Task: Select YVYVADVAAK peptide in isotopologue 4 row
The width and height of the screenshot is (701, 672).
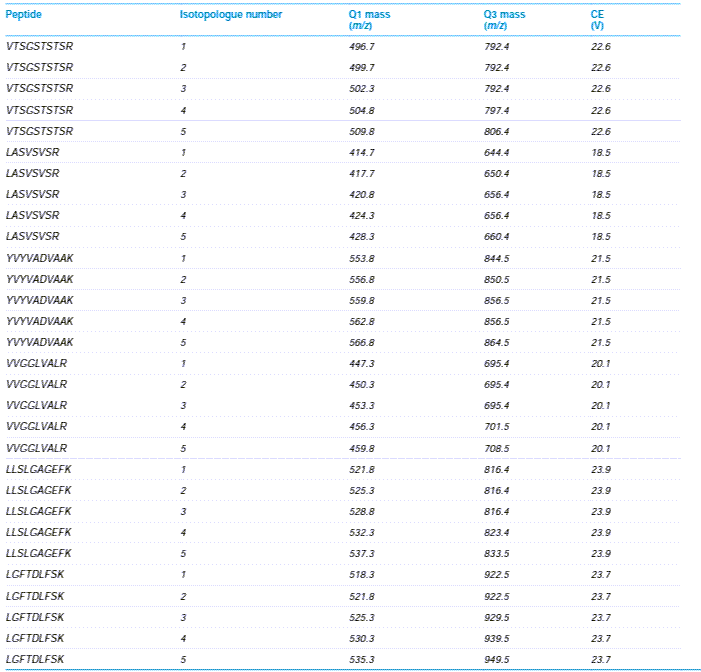Action: point(39,321)
